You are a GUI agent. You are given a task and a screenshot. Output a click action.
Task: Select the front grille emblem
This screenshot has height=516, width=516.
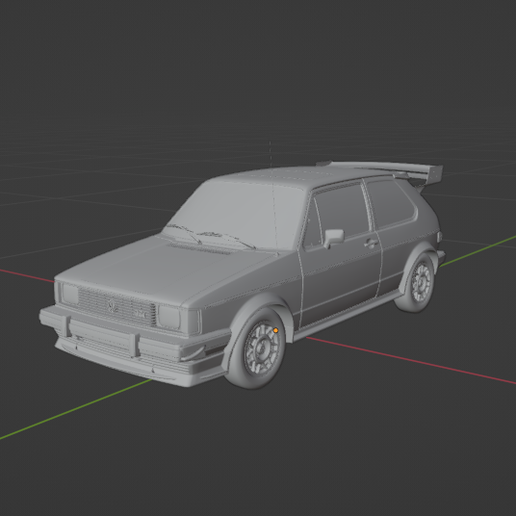click(x=112, y=306)
